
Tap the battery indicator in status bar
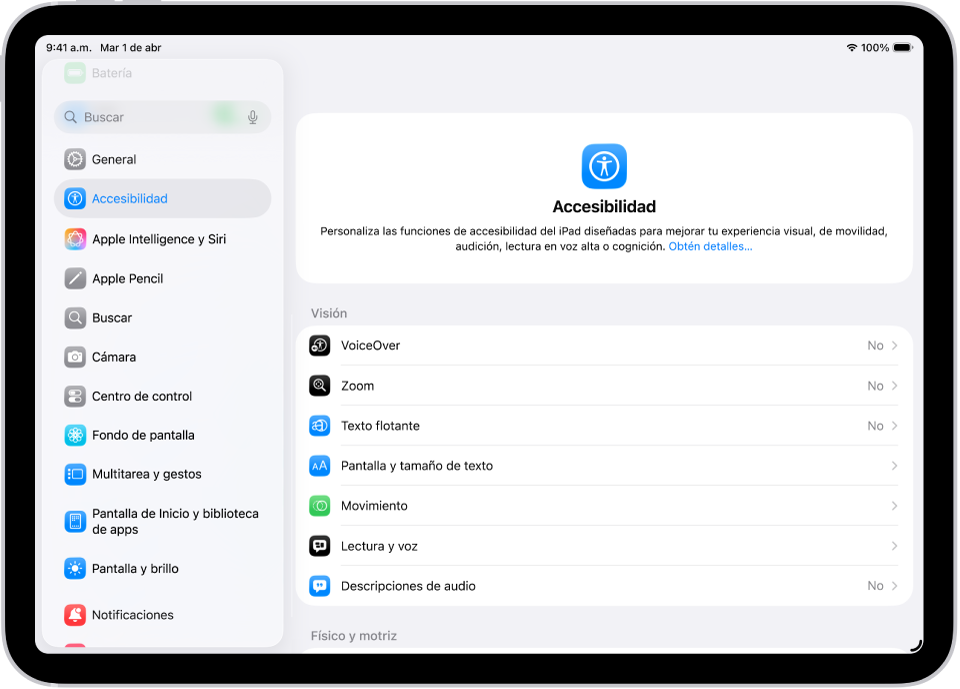(903, 46)
